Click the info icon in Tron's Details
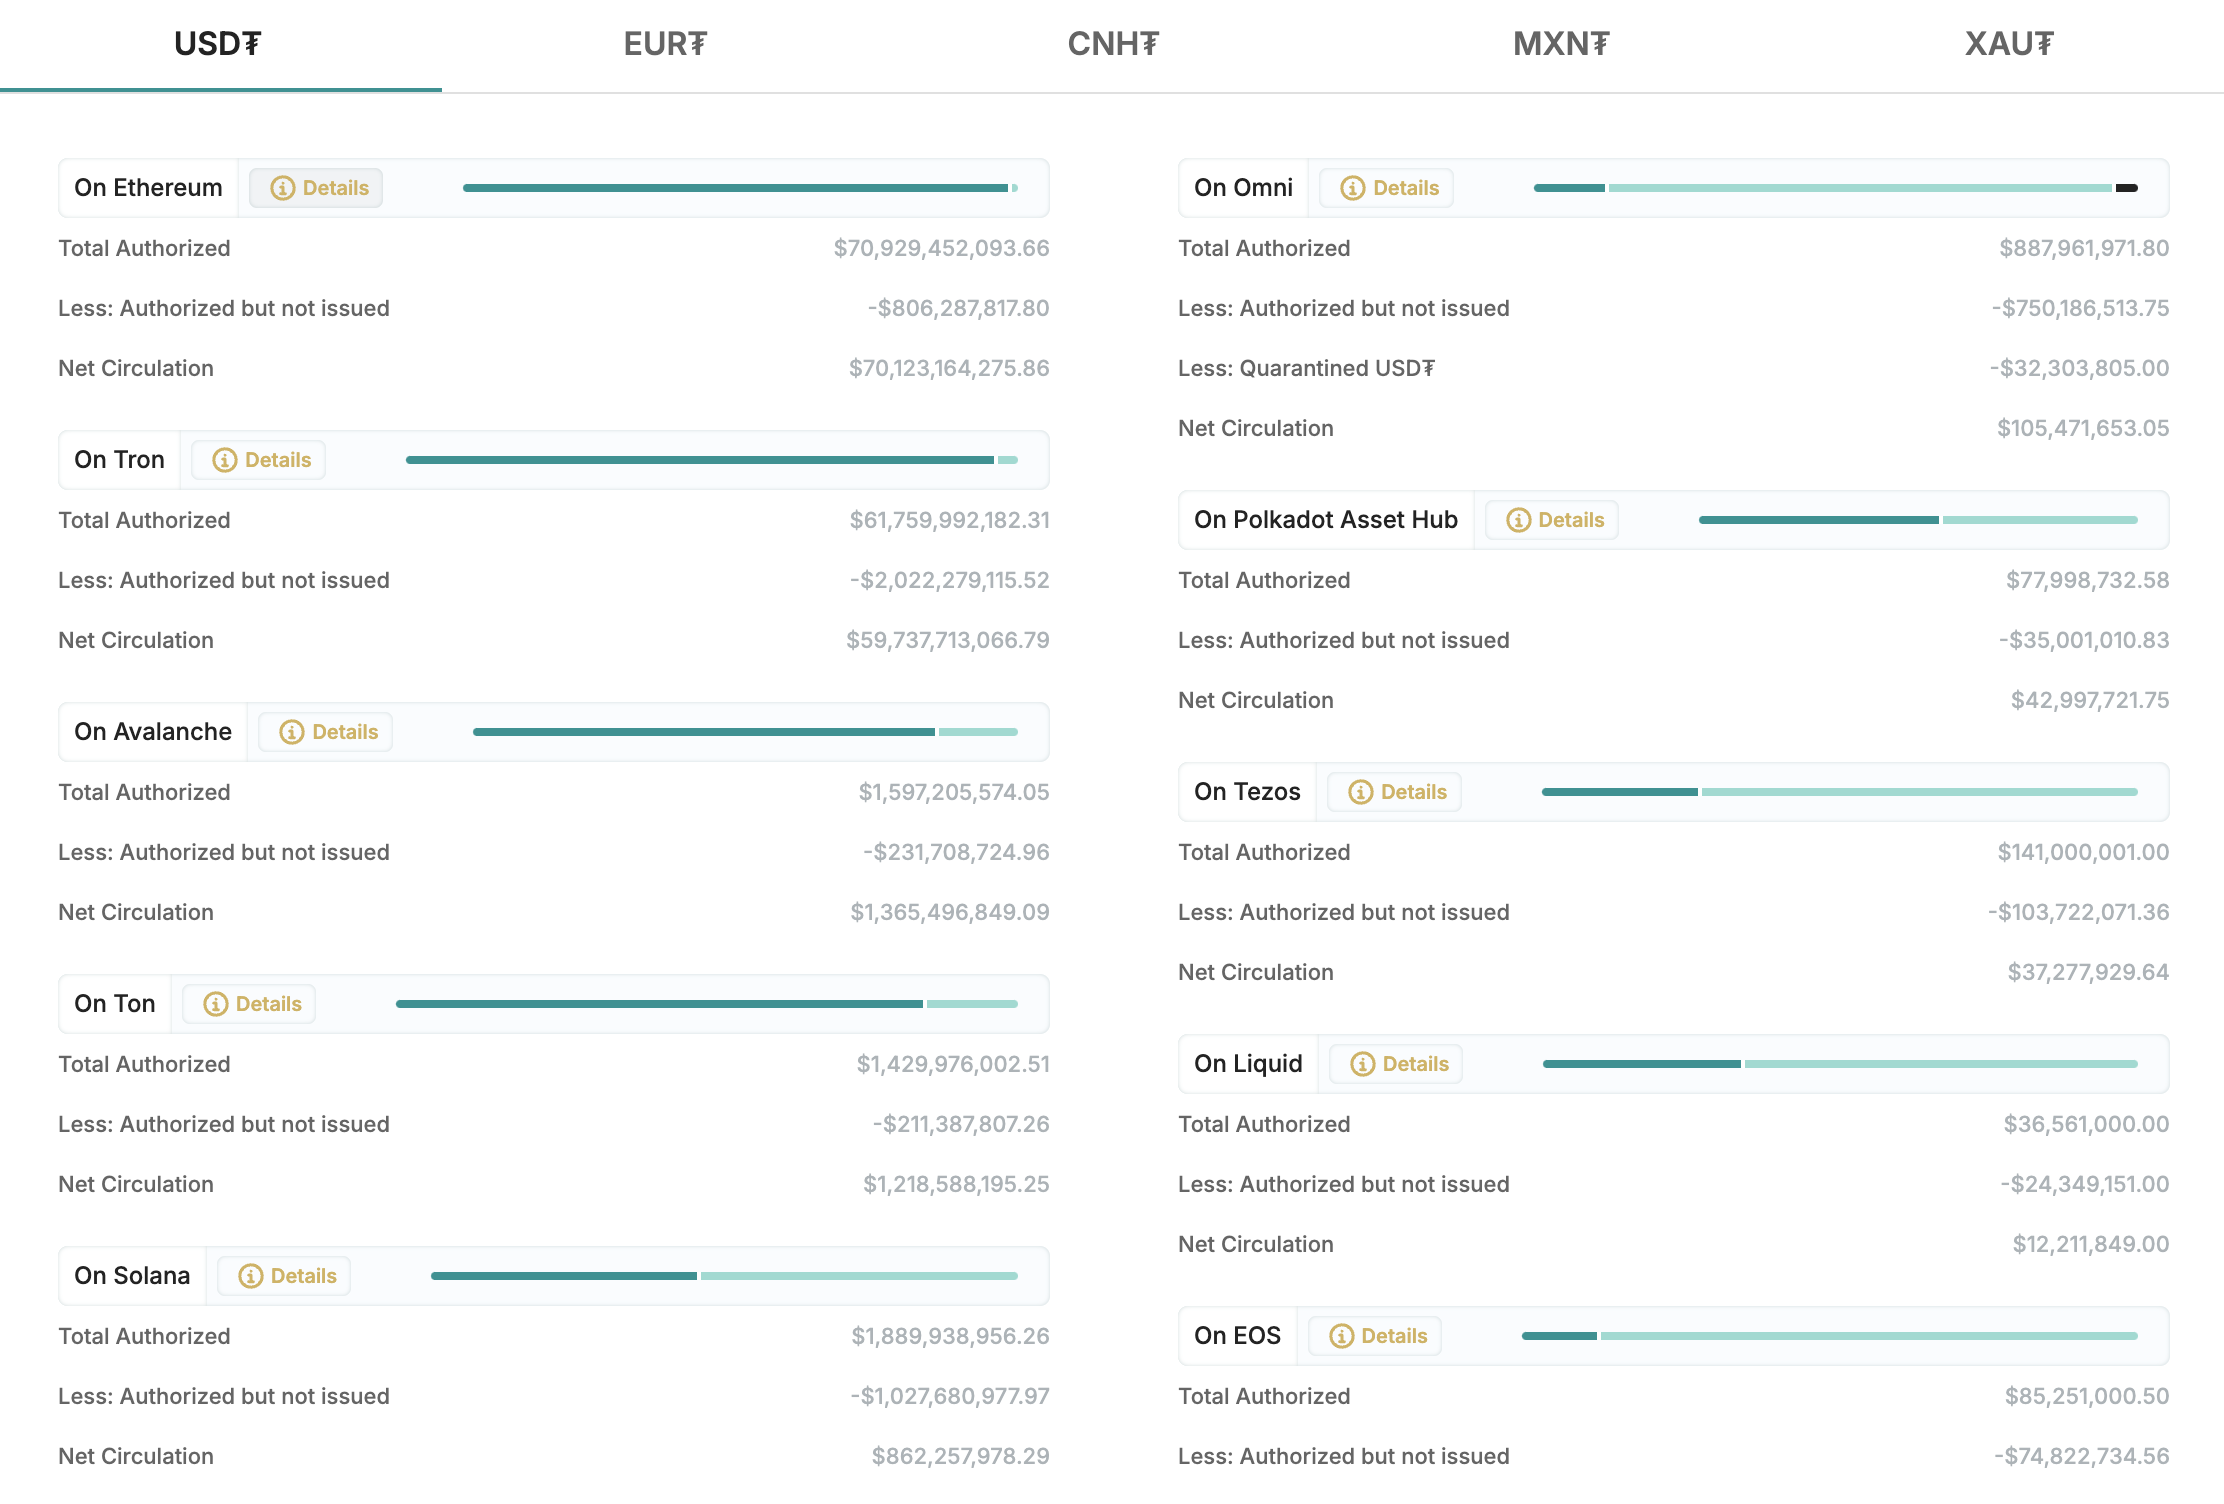Viewport: 2224px width, 1504px height. [x=225, y=460]
